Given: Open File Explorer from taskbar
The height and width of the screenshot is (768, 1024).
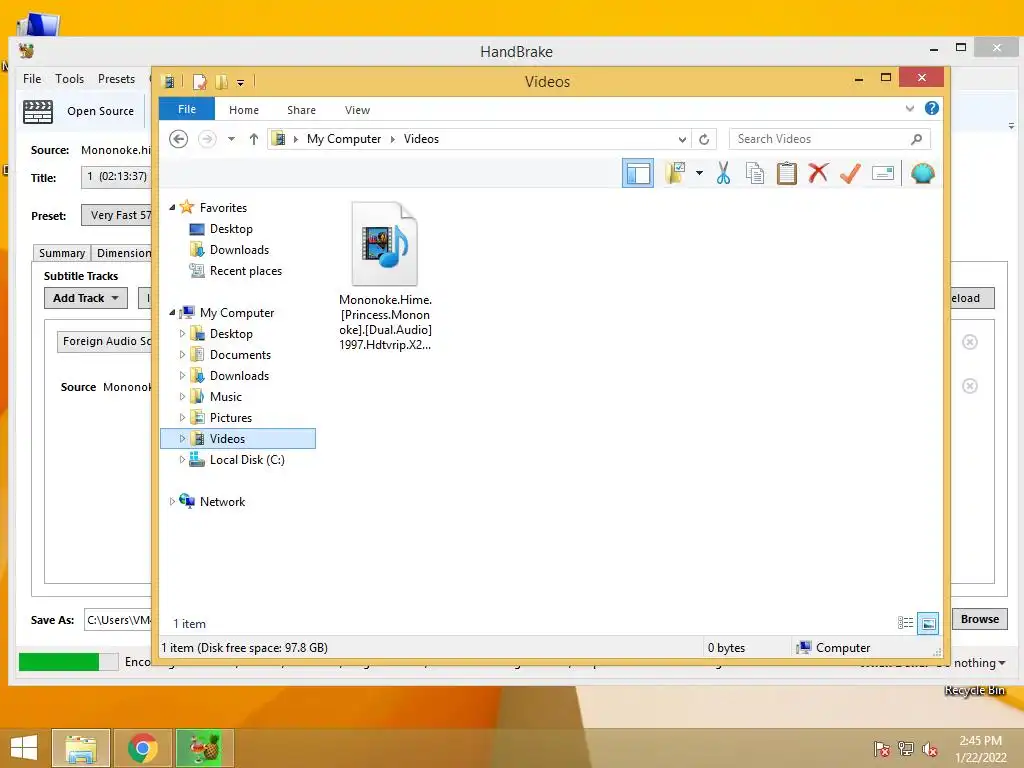Looking at the screenshot, I should click(81, 748).
